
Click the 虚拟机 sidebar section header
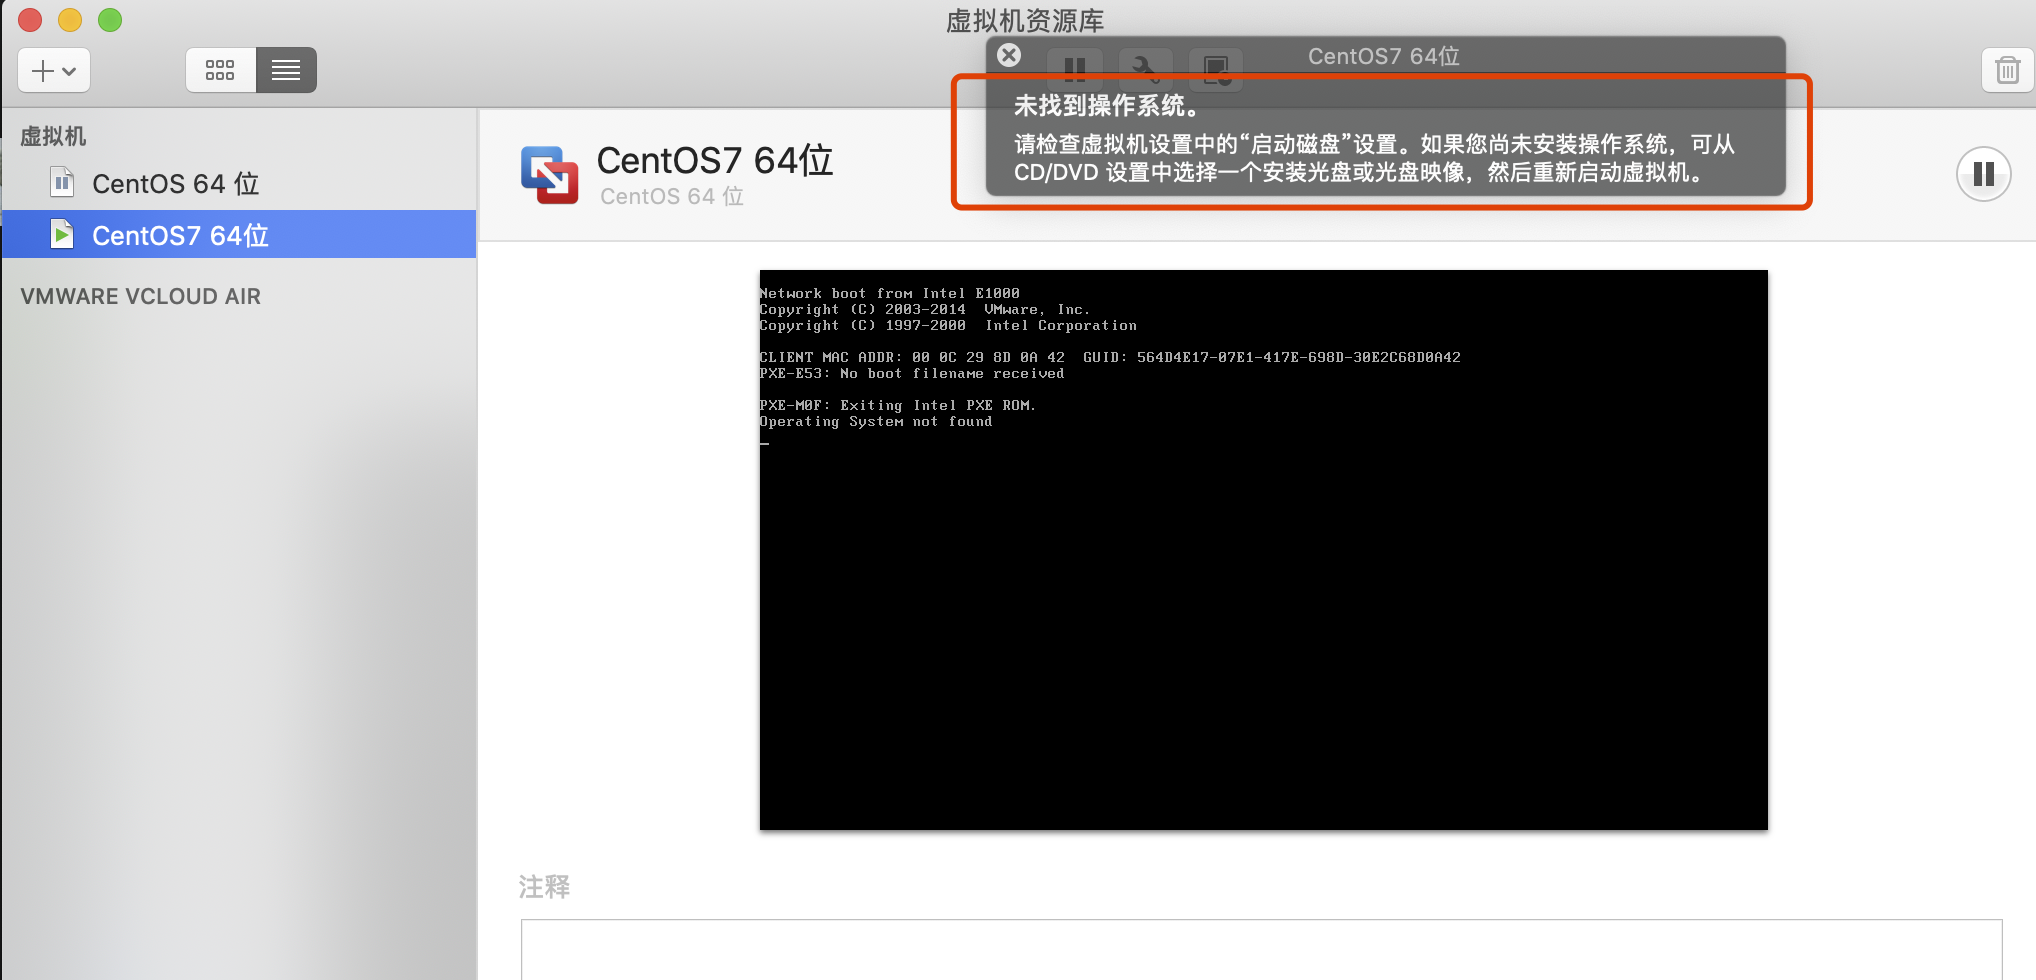pyautogui.click(x=54, y=136)
